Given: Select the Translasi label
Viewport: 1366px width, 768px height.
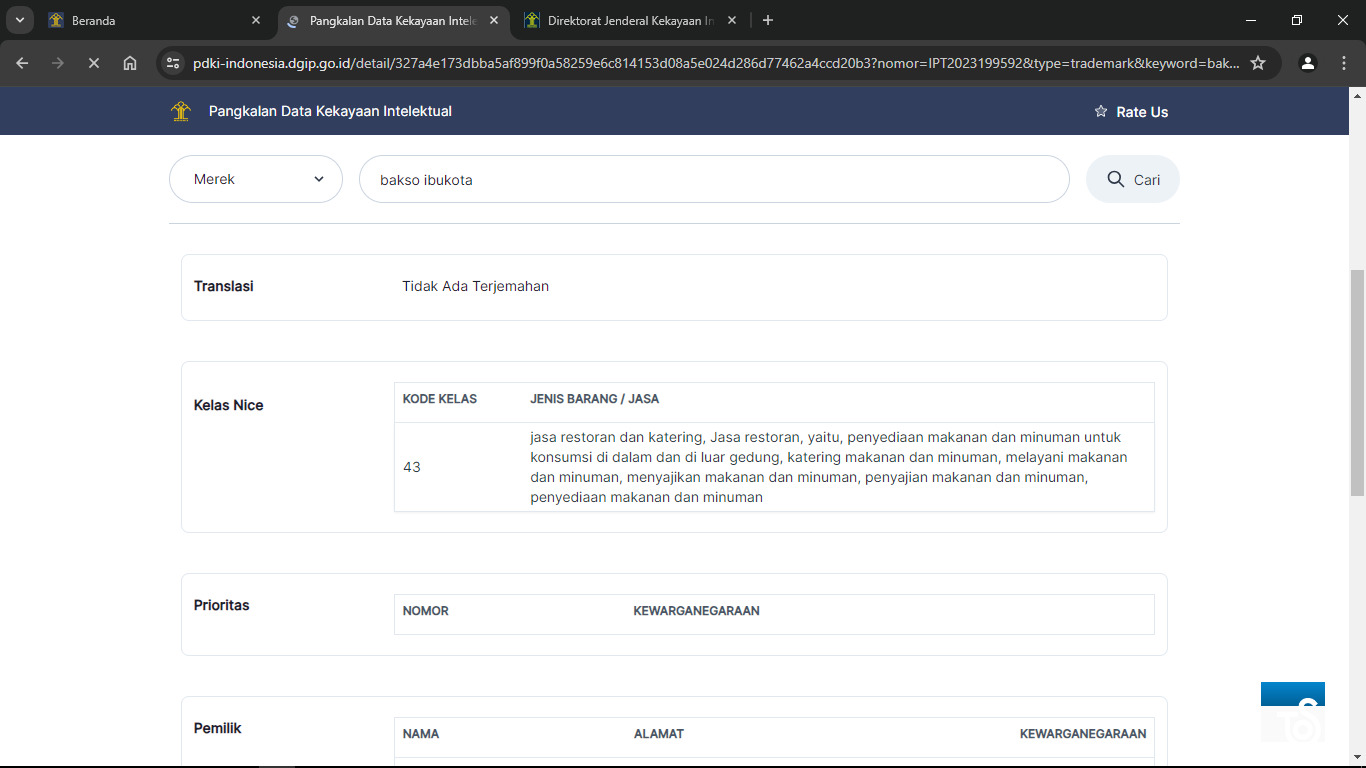Looking at the screenshot, I should (224, 286).
